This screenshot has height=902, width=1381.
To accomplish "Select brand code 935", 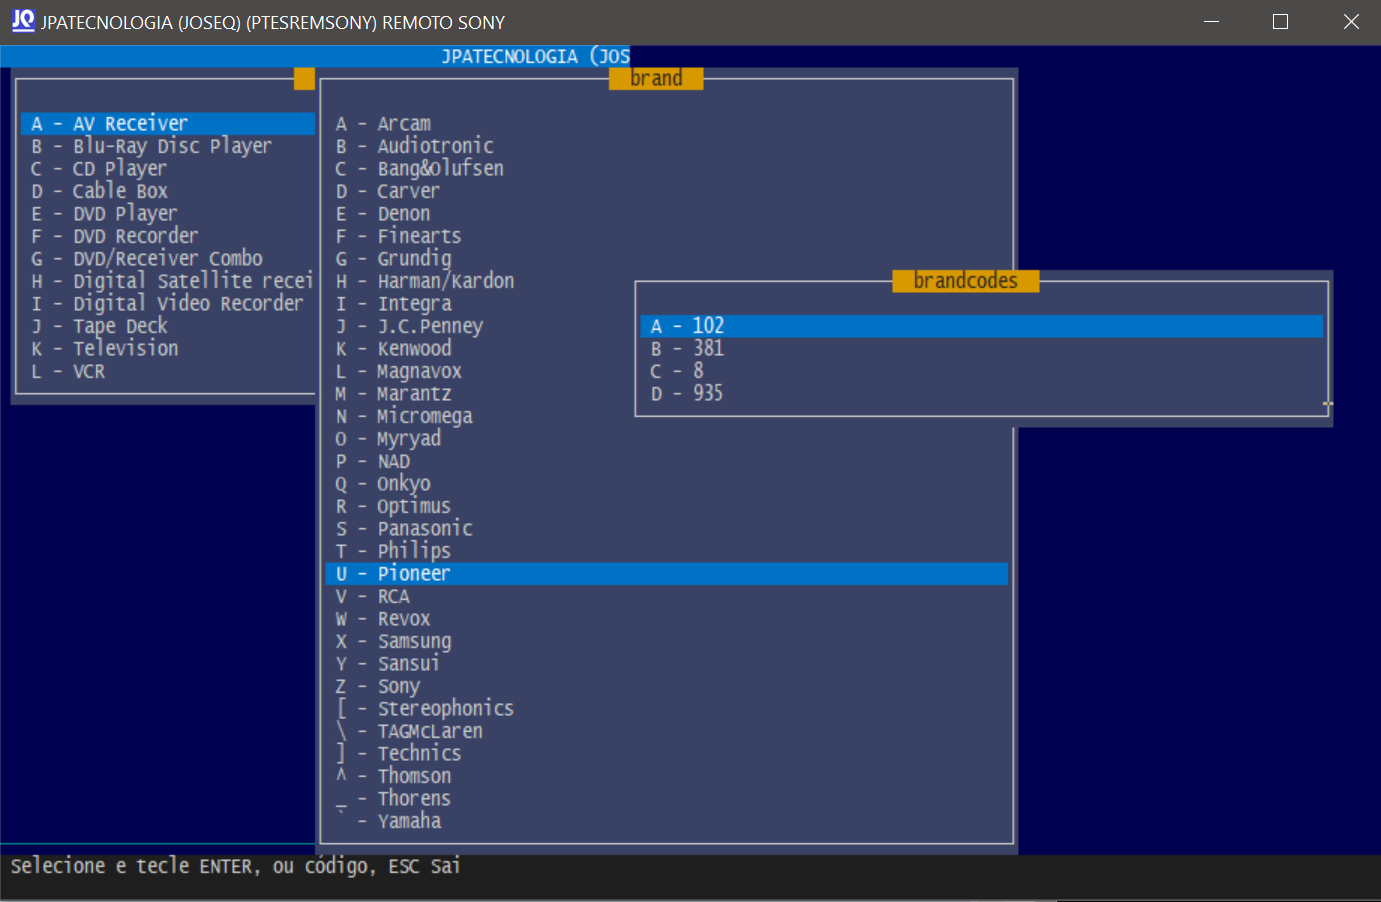I will tap(708, 394).
